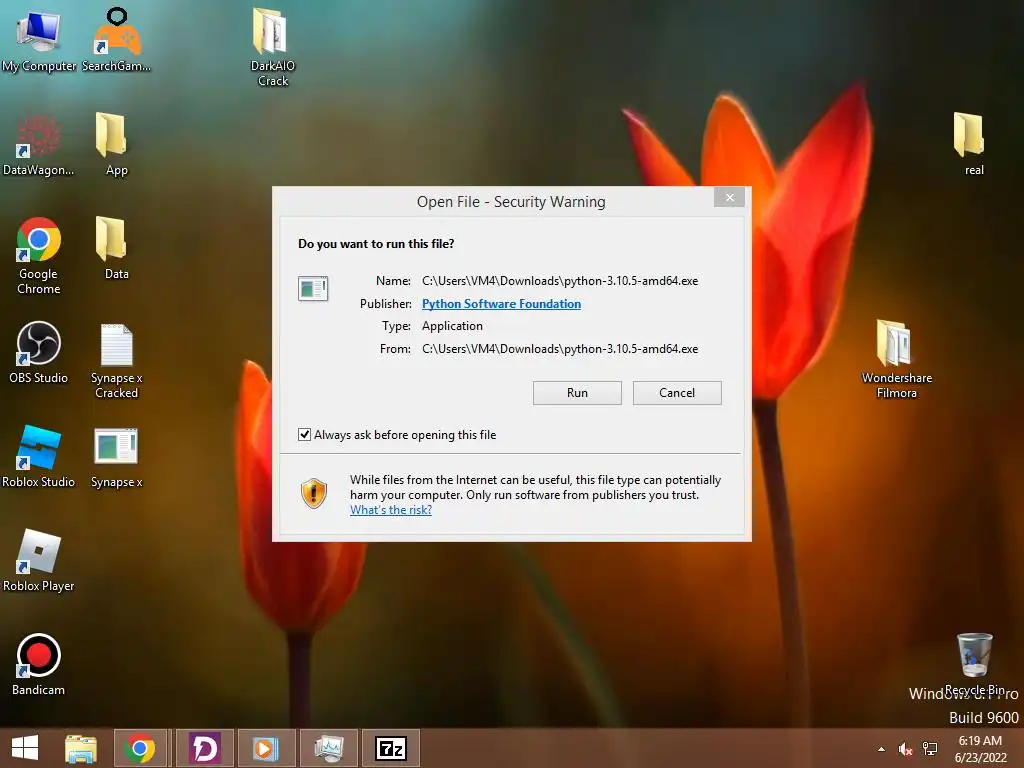This screenshot has height=768, width=1024.
Task: Uncheck Always ask before opening this file
Action: [304, 434]
